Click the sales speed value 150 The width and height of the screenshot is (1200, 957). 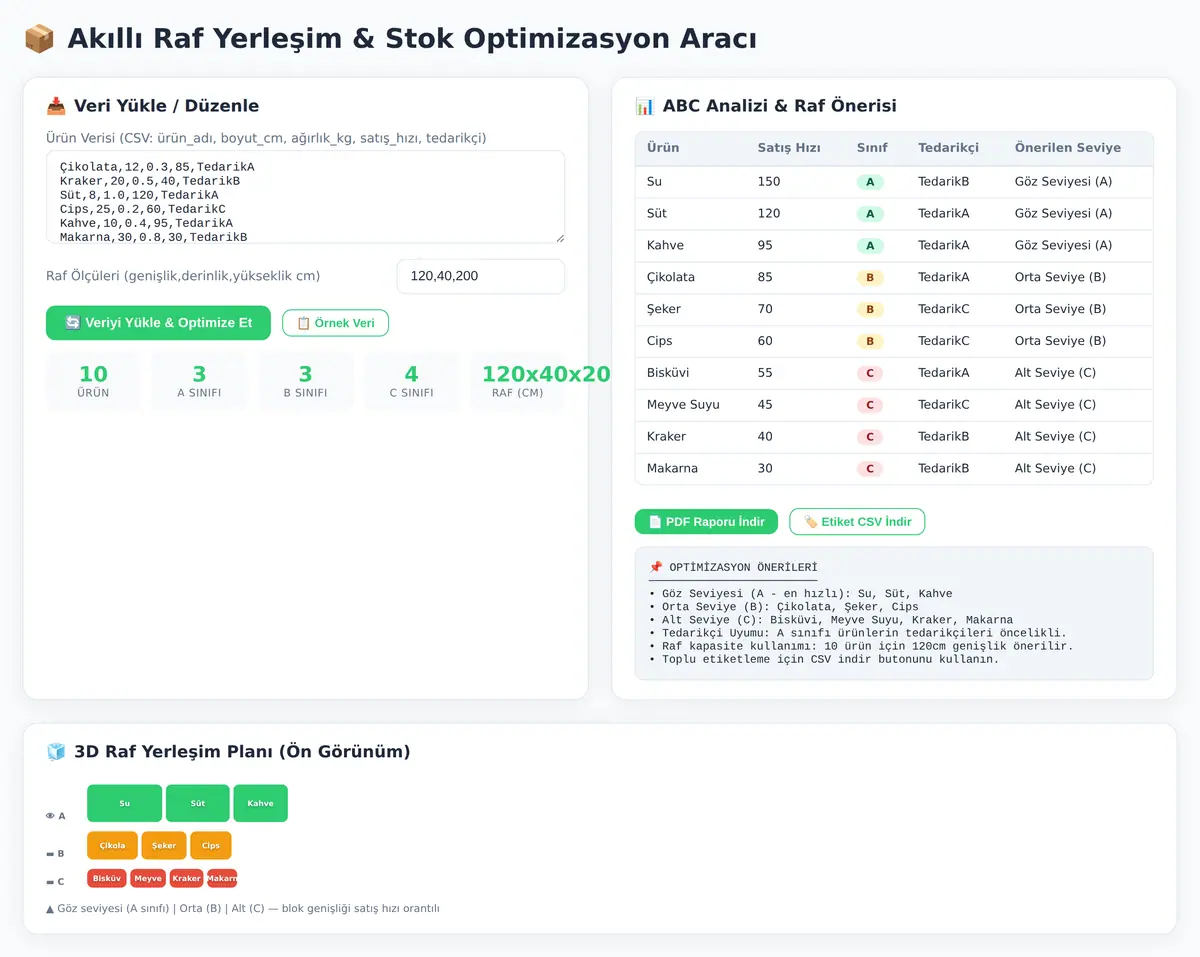[x=769, y=182]
